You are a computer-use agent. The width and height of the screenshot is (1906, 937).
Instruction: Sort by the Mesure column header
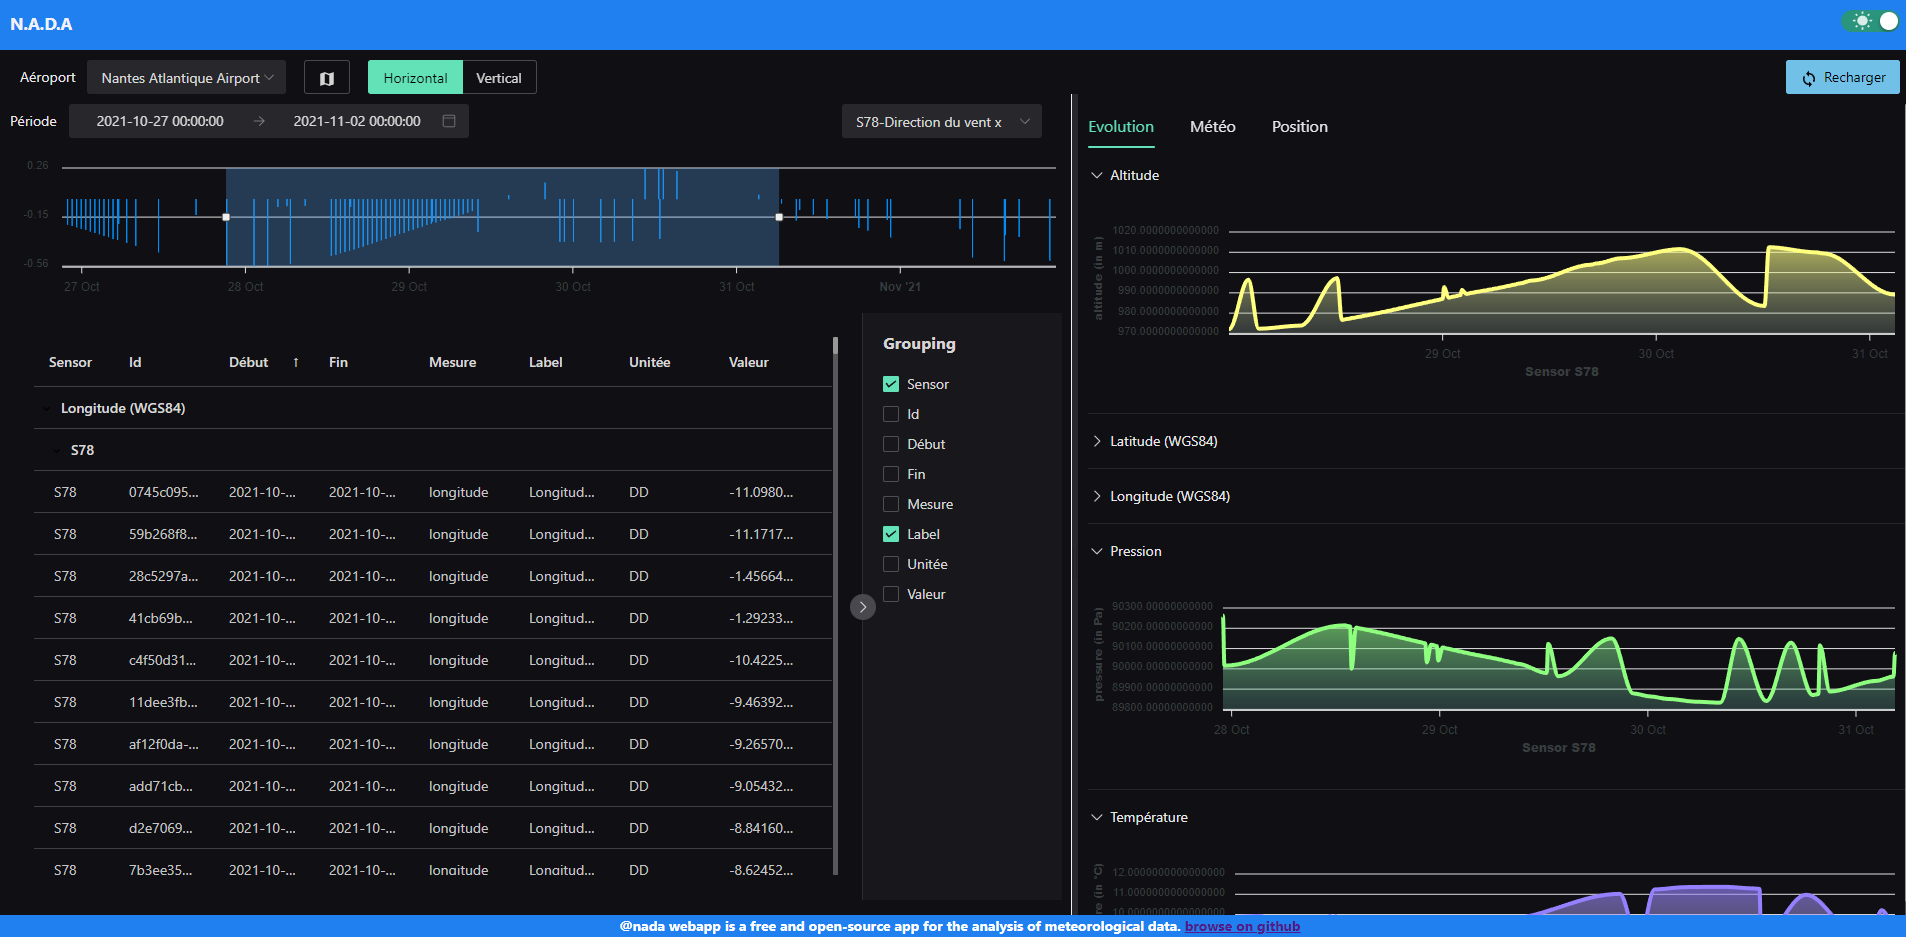click(452, 362)
